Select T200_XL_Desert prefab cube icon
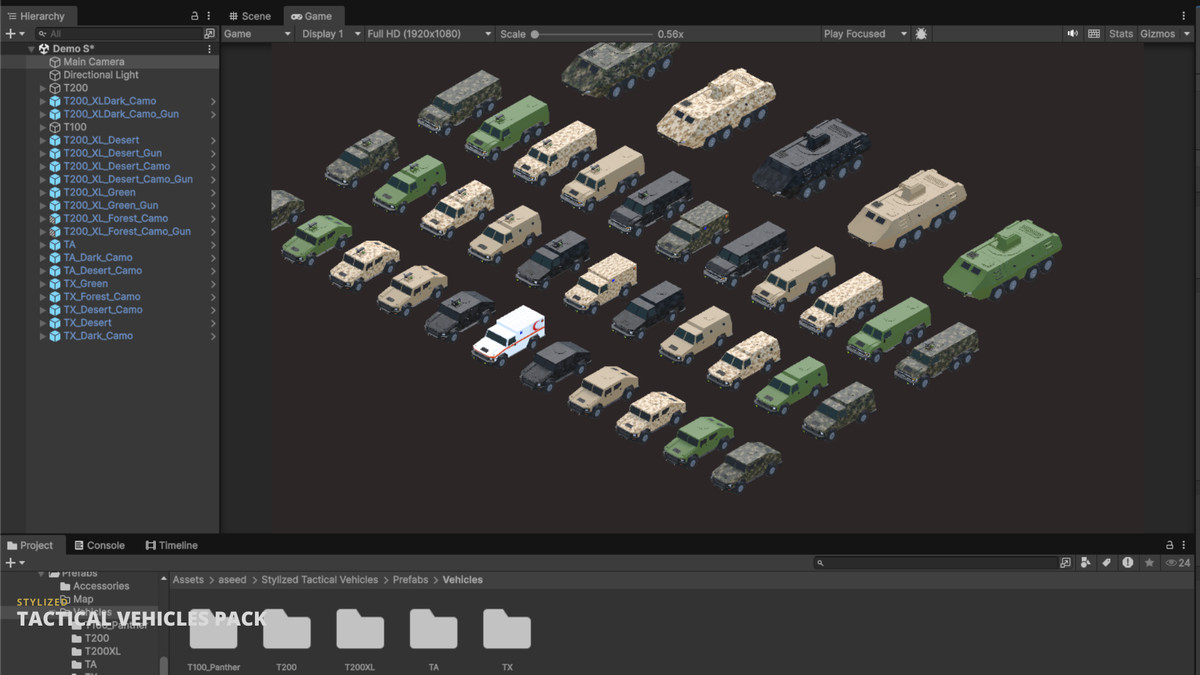The height and width of the screenshot is (675, 1200). tap(55, 140)
